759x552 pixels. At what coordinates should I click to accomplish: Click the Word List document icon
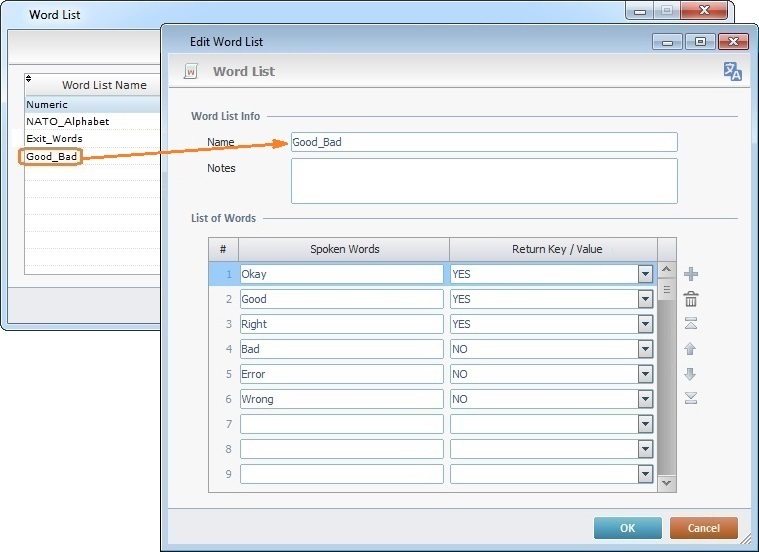point(191,72)
